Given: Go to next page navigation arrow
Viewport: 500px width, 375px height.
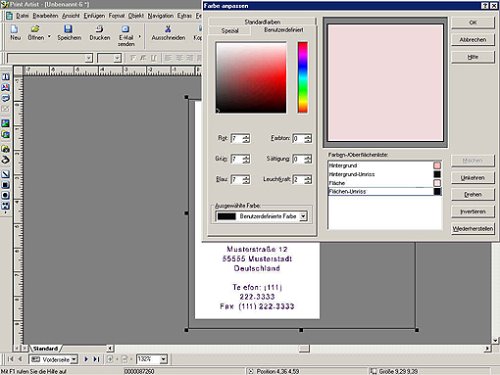Looking at the screenshot, I should tap(86, 359).
